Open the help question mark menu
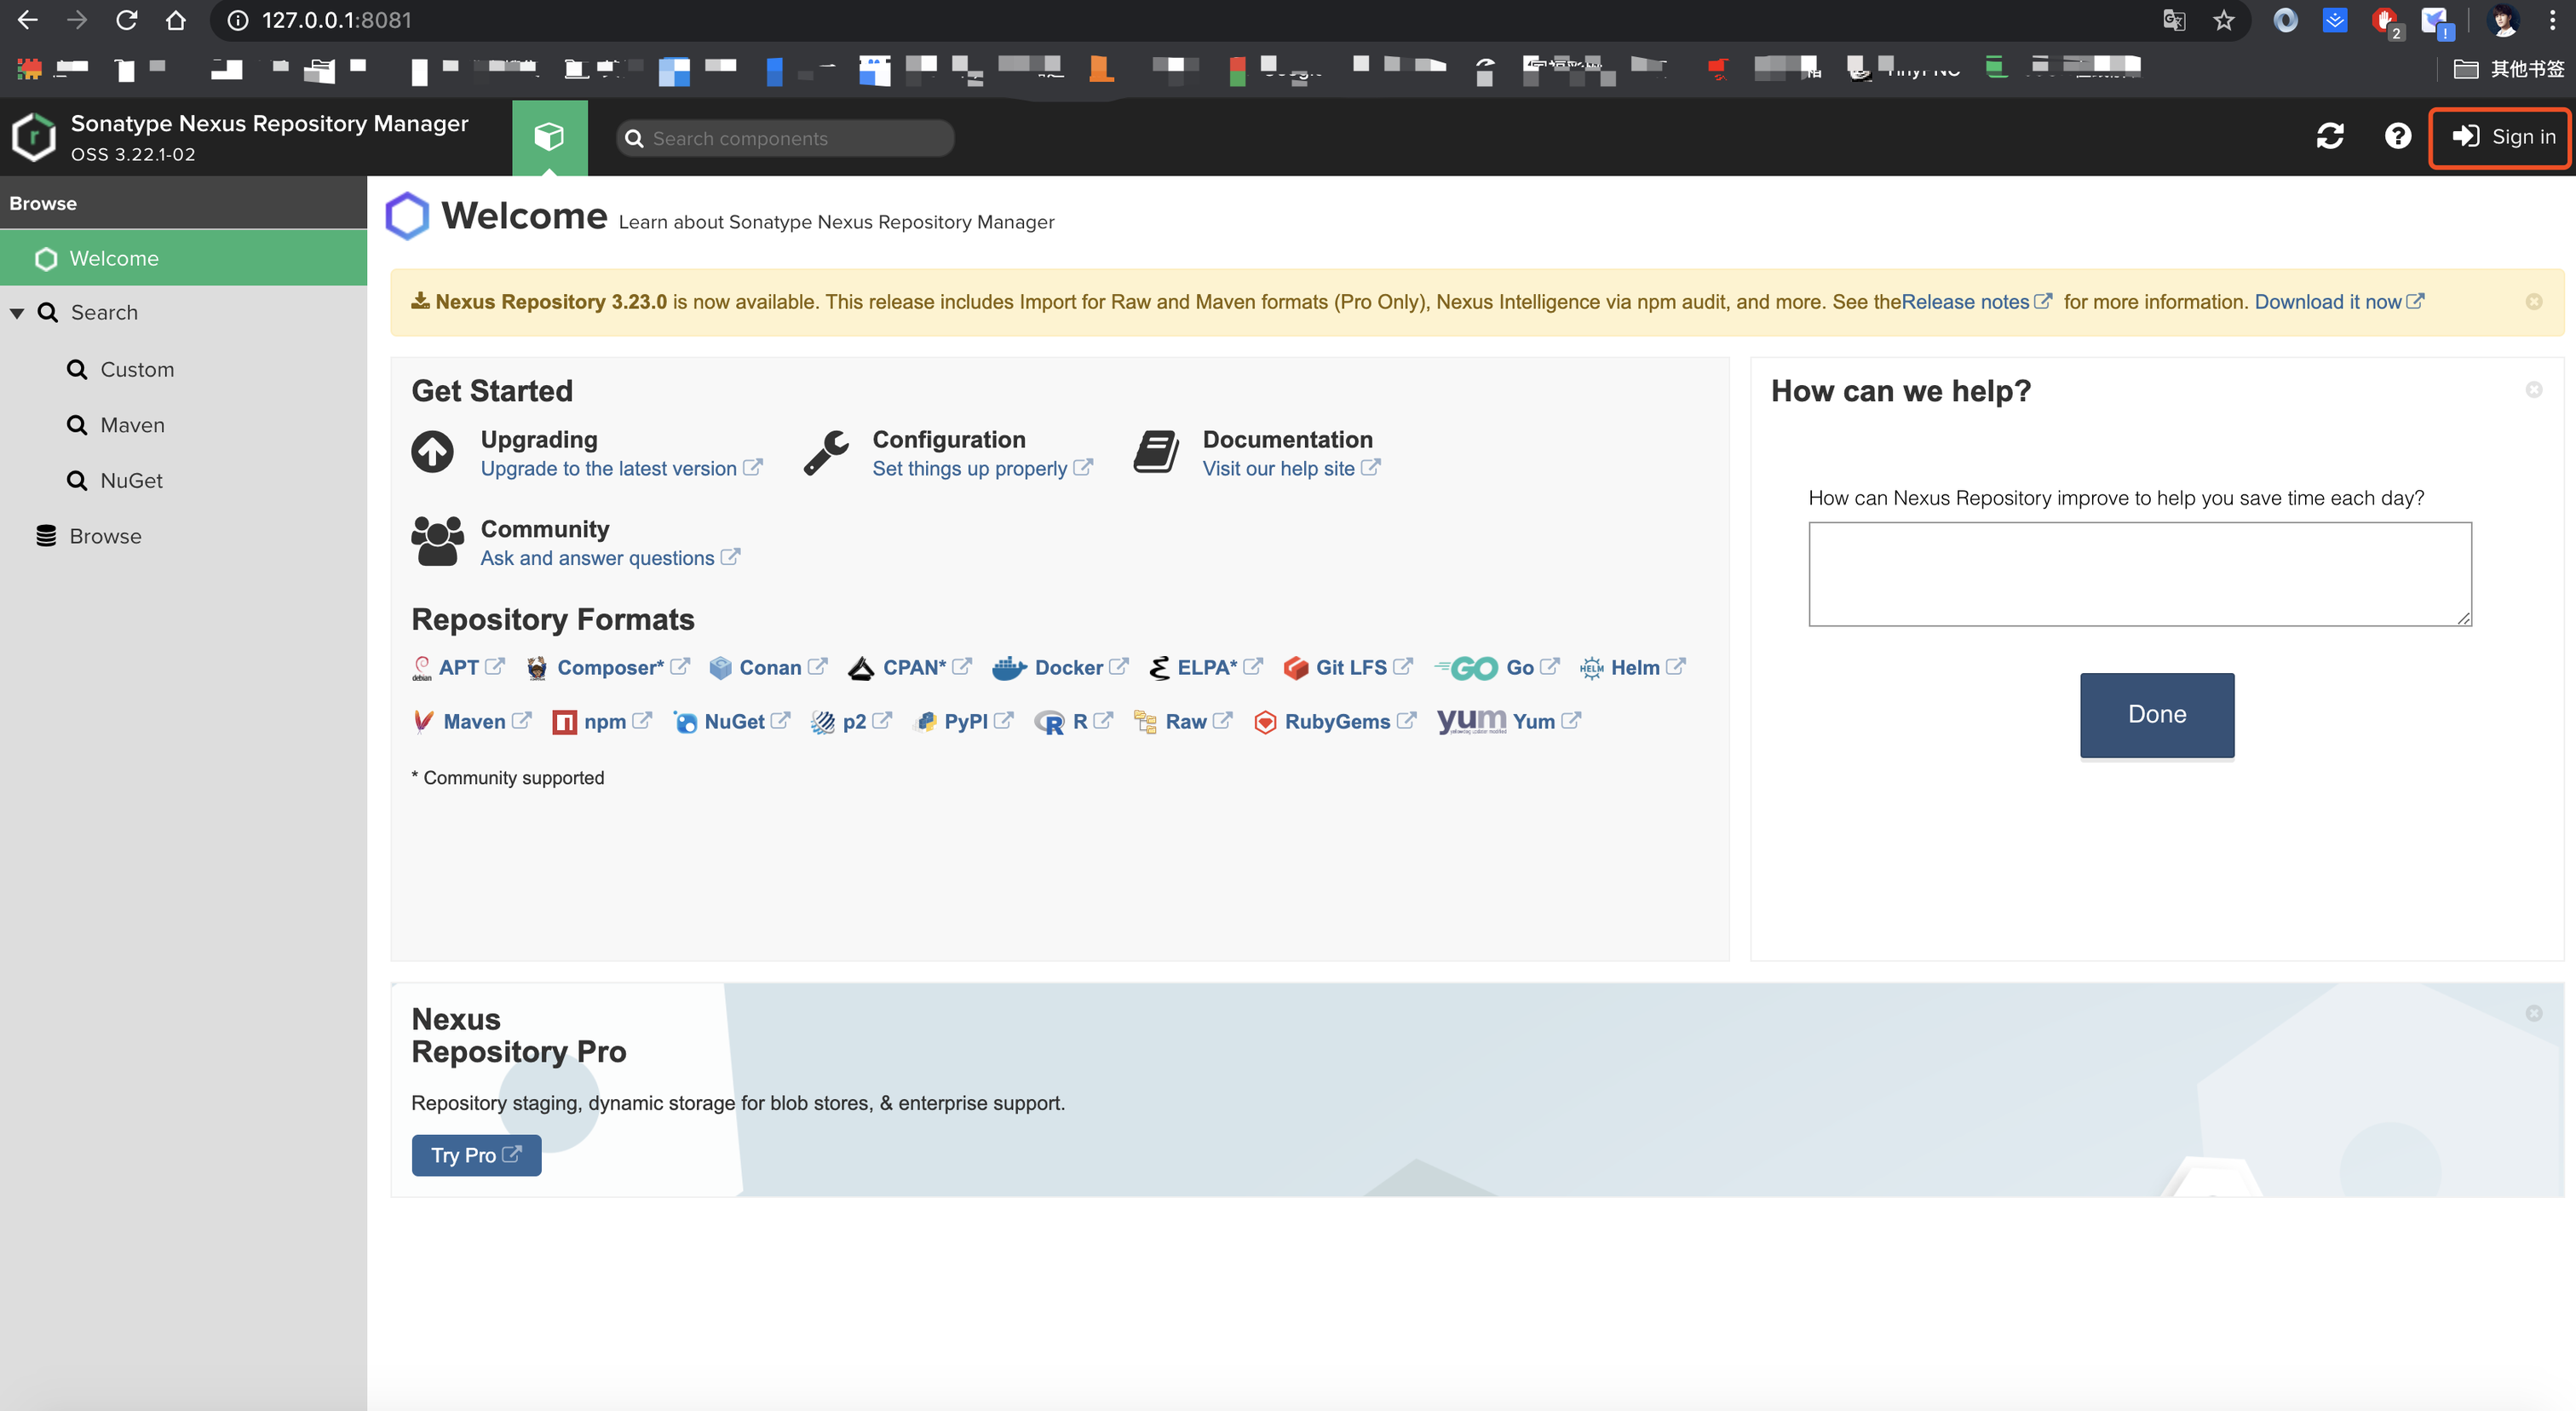Viewport: 2576px width, 1411px height. [2397, 137]
